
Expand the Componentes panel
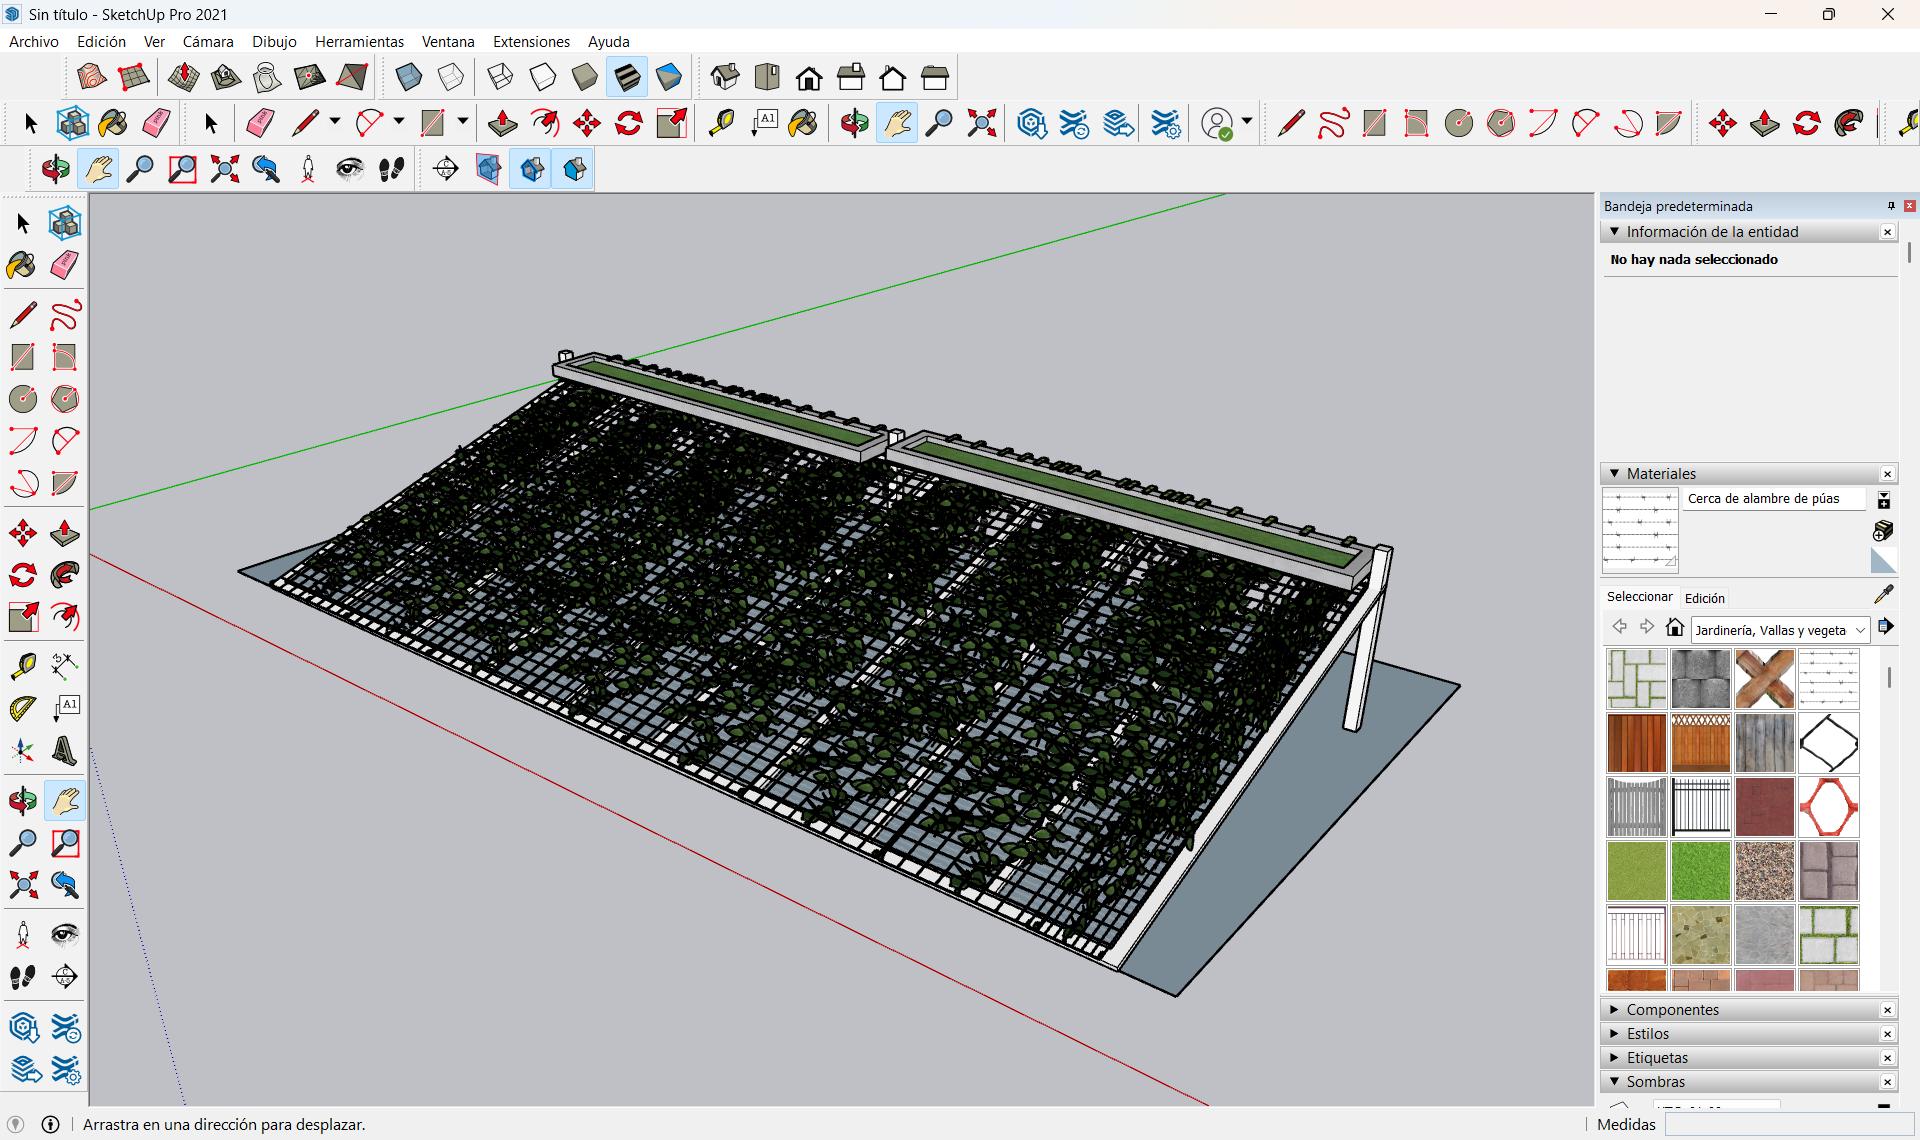coord(1672,1010)
